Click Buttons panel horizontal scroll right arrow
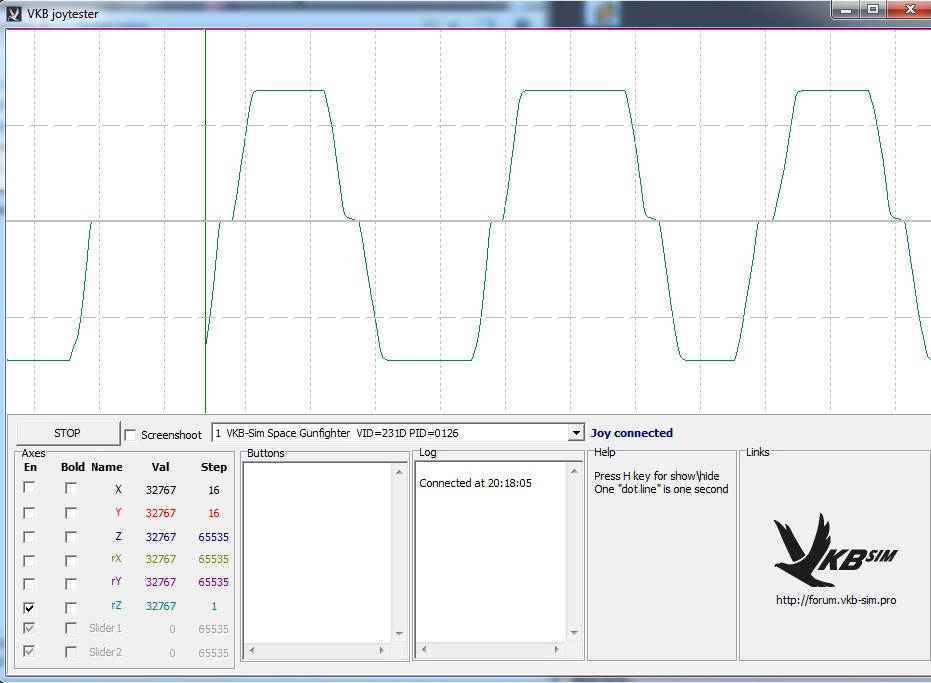Viewport: 931px width, 683px height. coord(381,650)
